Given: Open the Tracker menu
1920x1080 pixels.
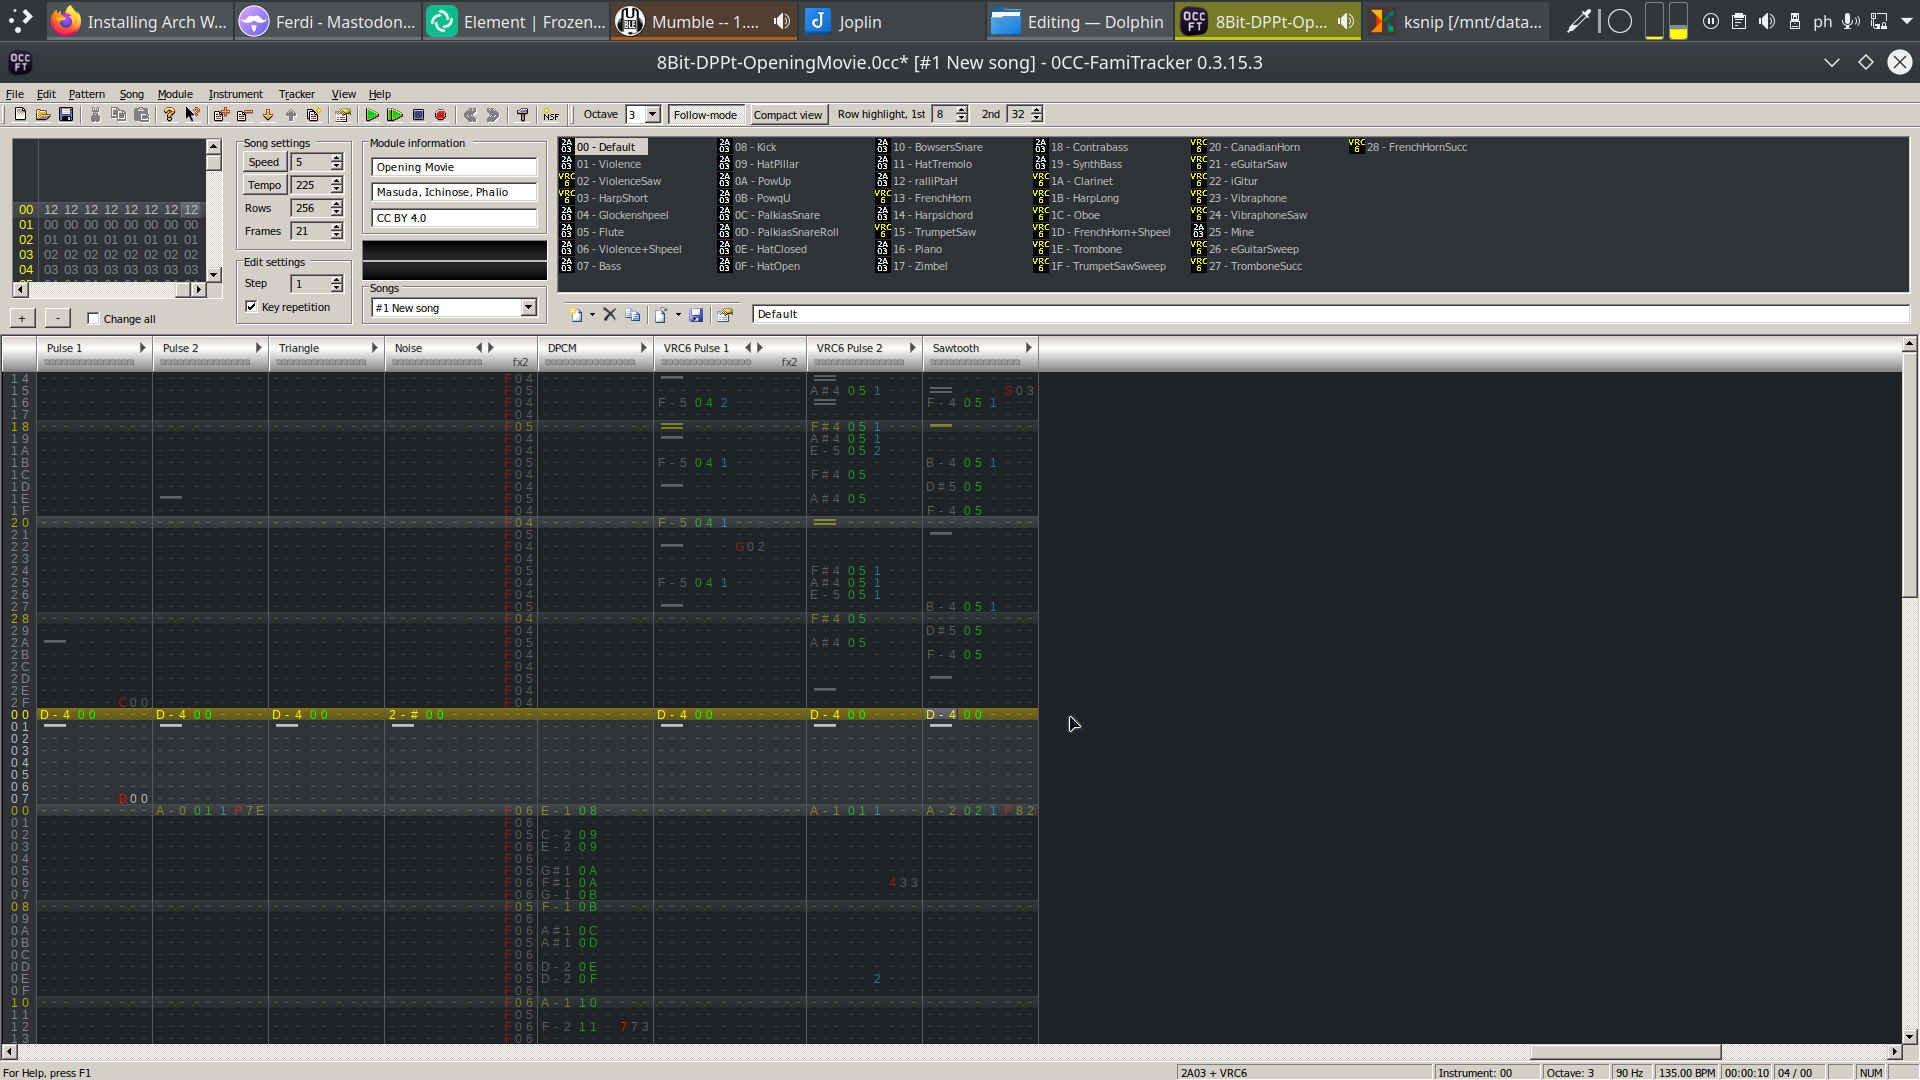Looking at the screenshot, I should click(296, 94).
